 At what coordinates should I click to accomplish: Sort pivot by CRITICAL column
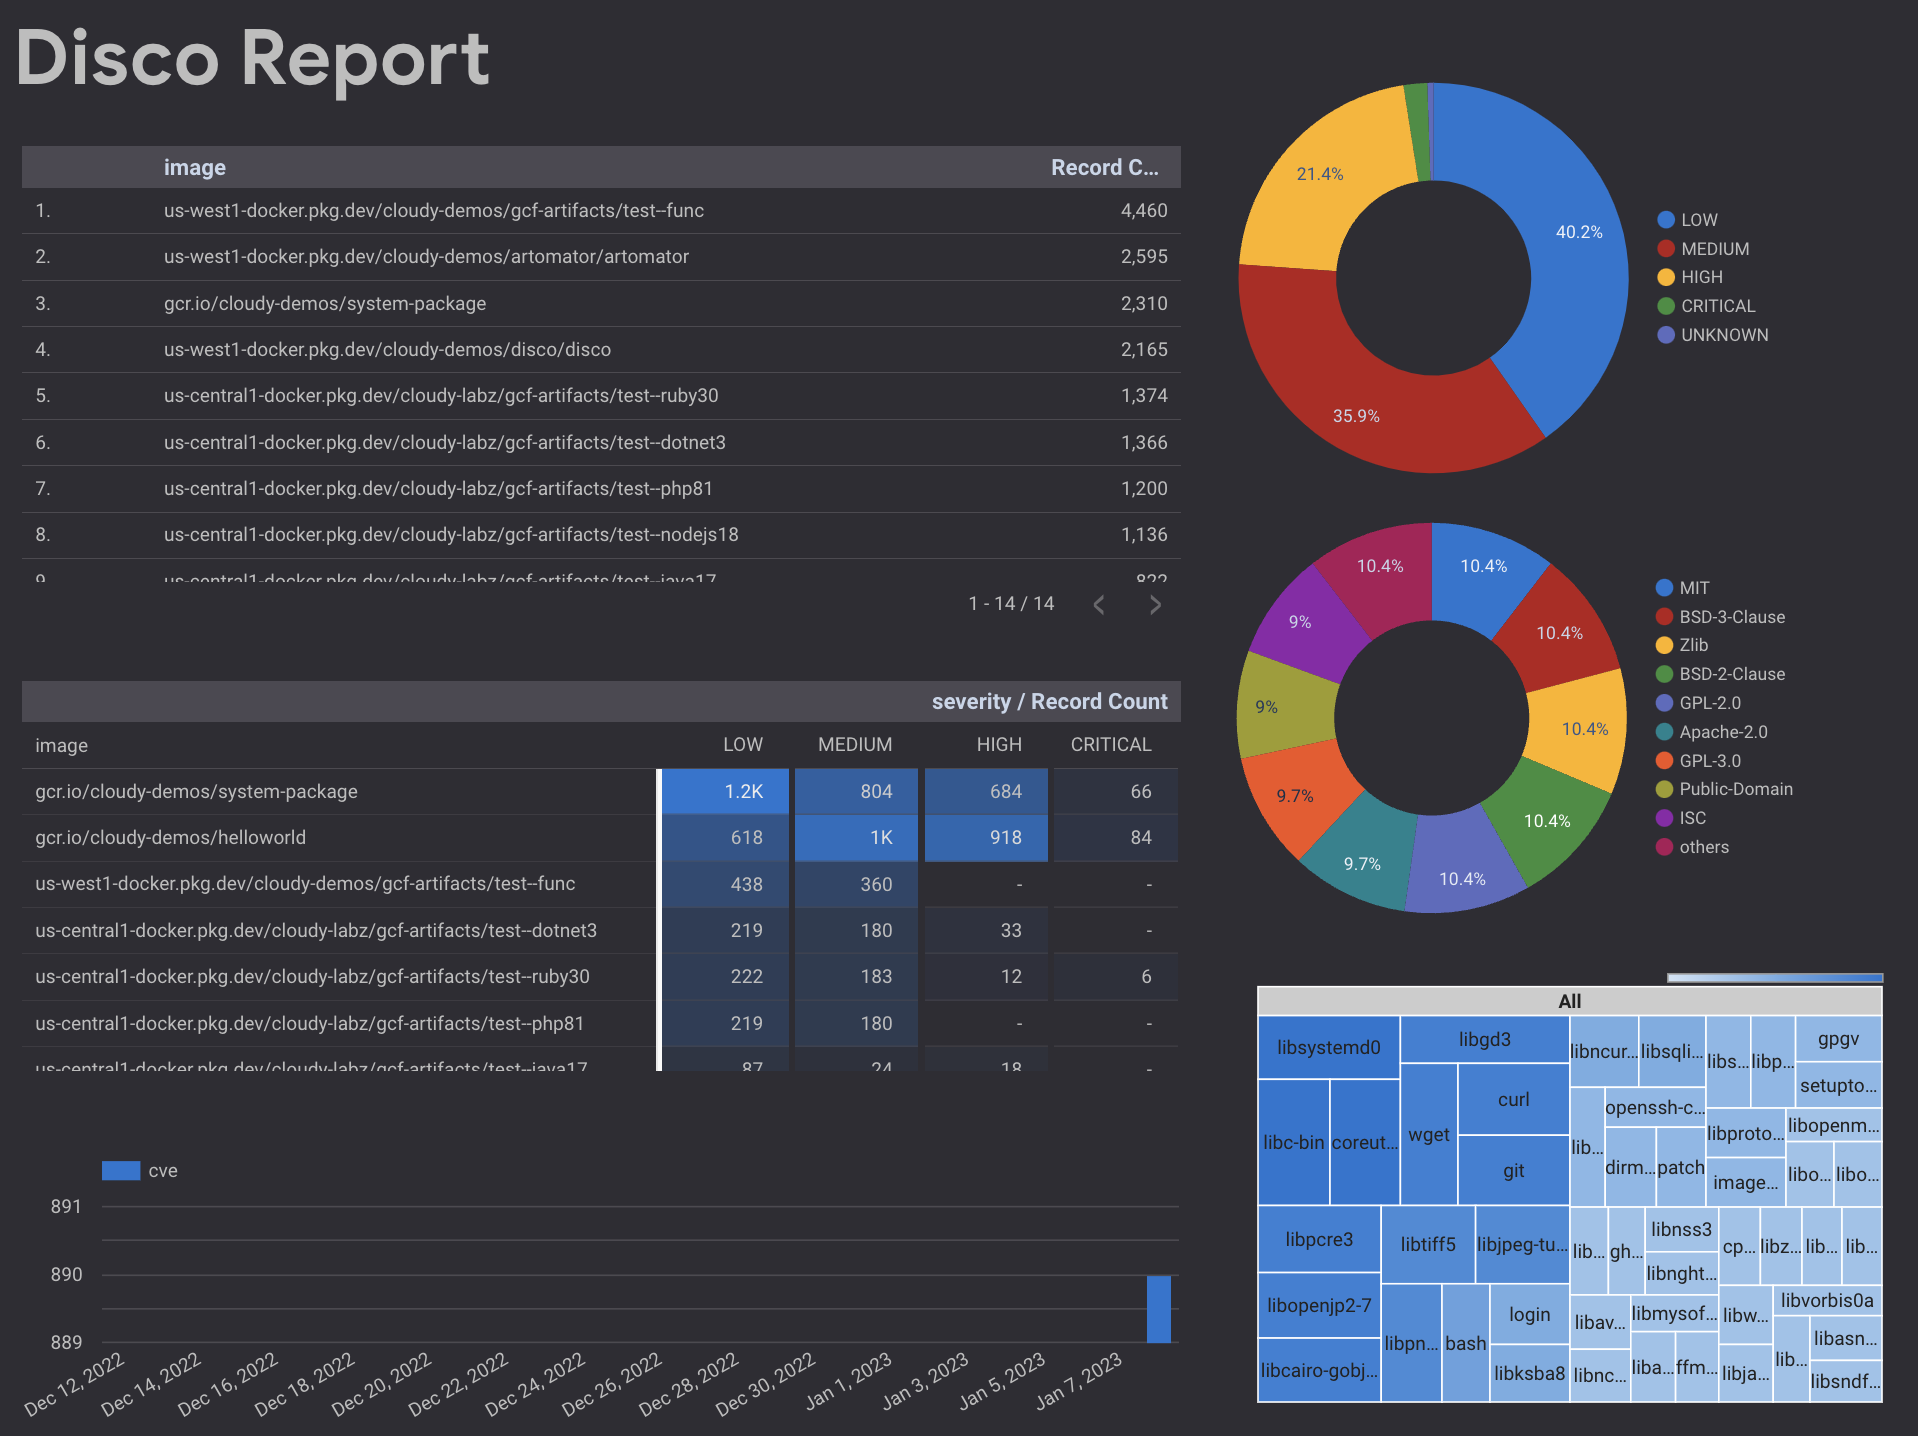click(1111, 744)
